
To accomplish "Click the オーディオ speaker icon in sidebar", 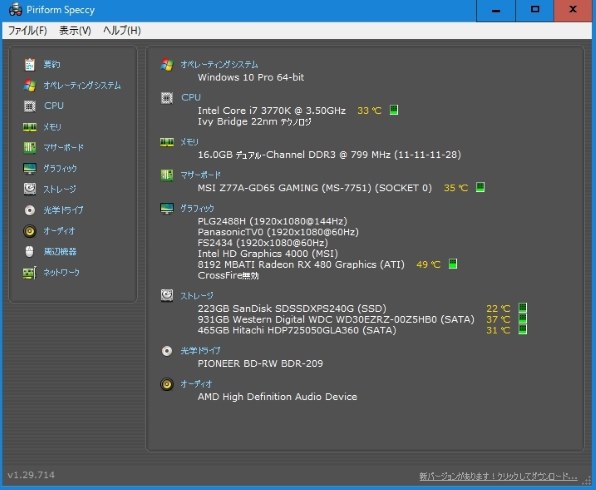I will [x=30, y=231].
